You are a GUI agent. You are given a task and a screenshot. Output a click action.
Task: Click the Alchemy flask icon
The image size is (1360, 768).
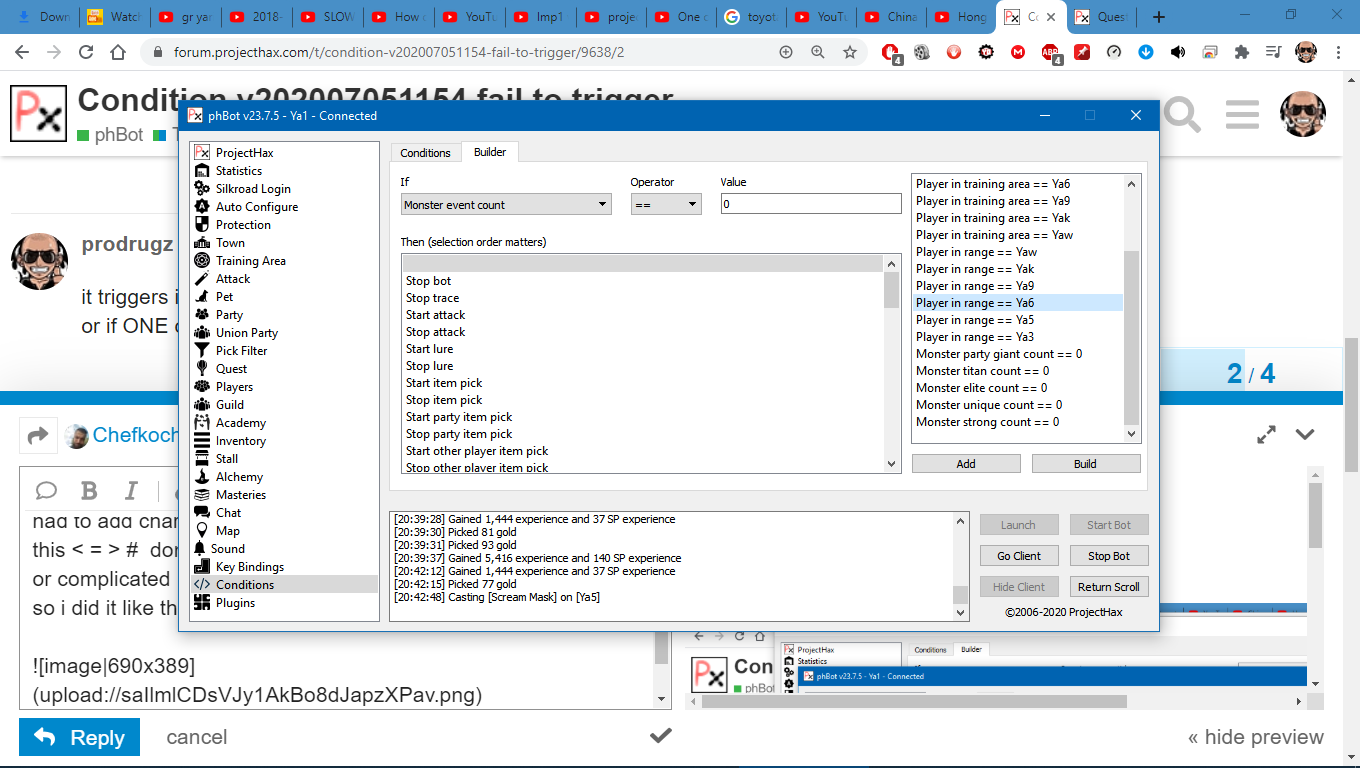click(202, 477)
